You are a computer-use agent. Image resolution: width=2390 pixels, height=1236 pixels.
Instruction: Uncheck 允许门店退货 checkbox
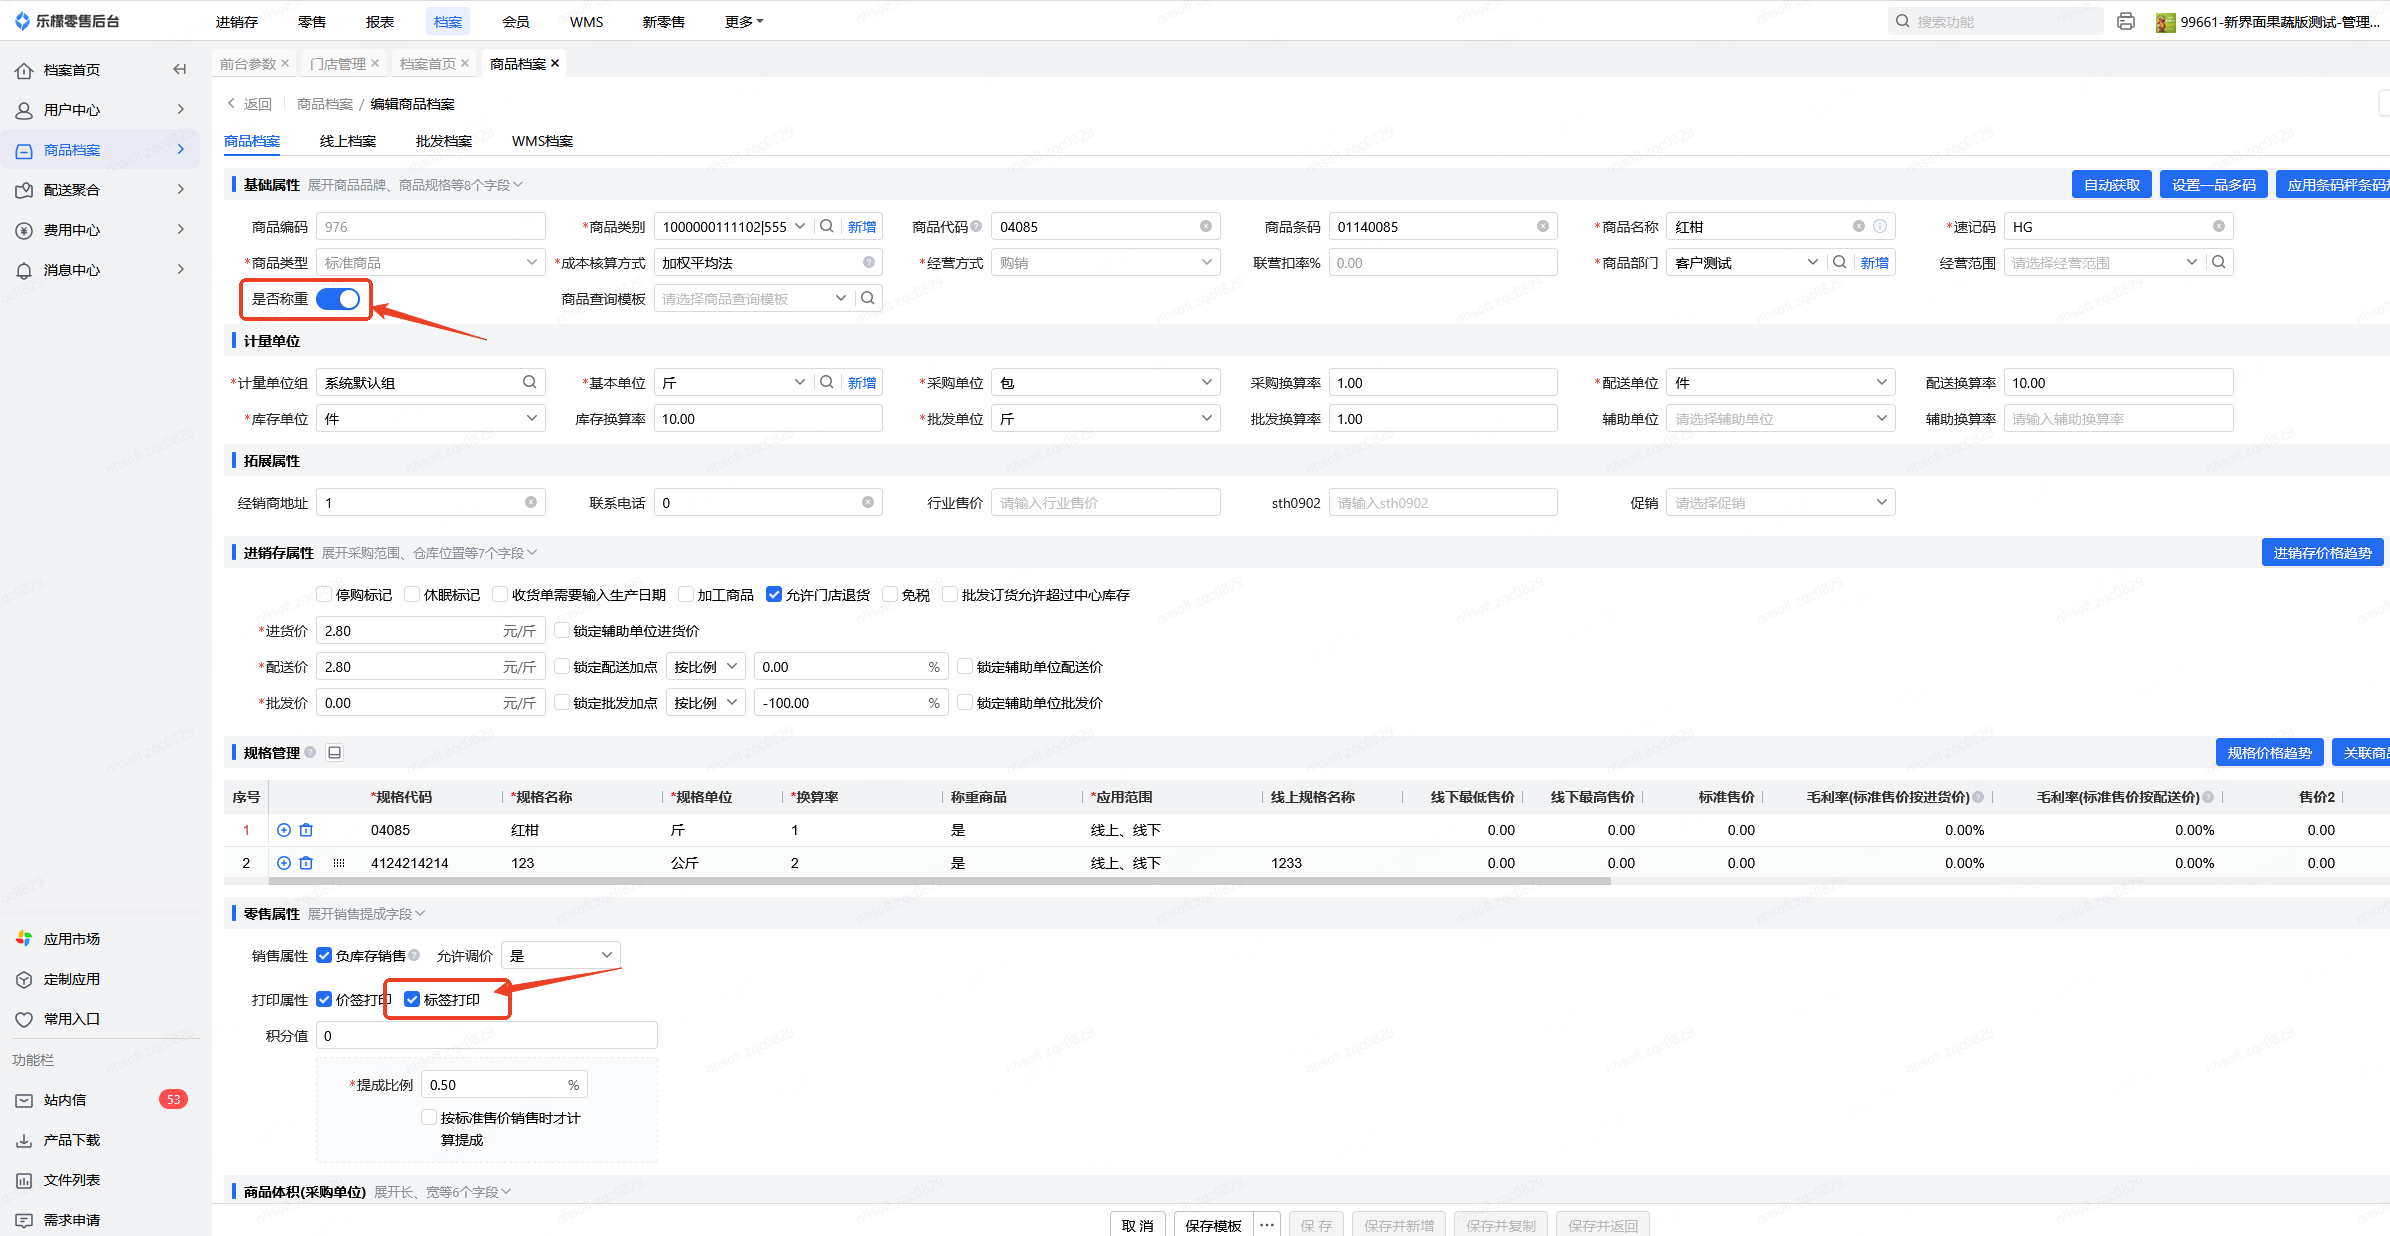774,594
